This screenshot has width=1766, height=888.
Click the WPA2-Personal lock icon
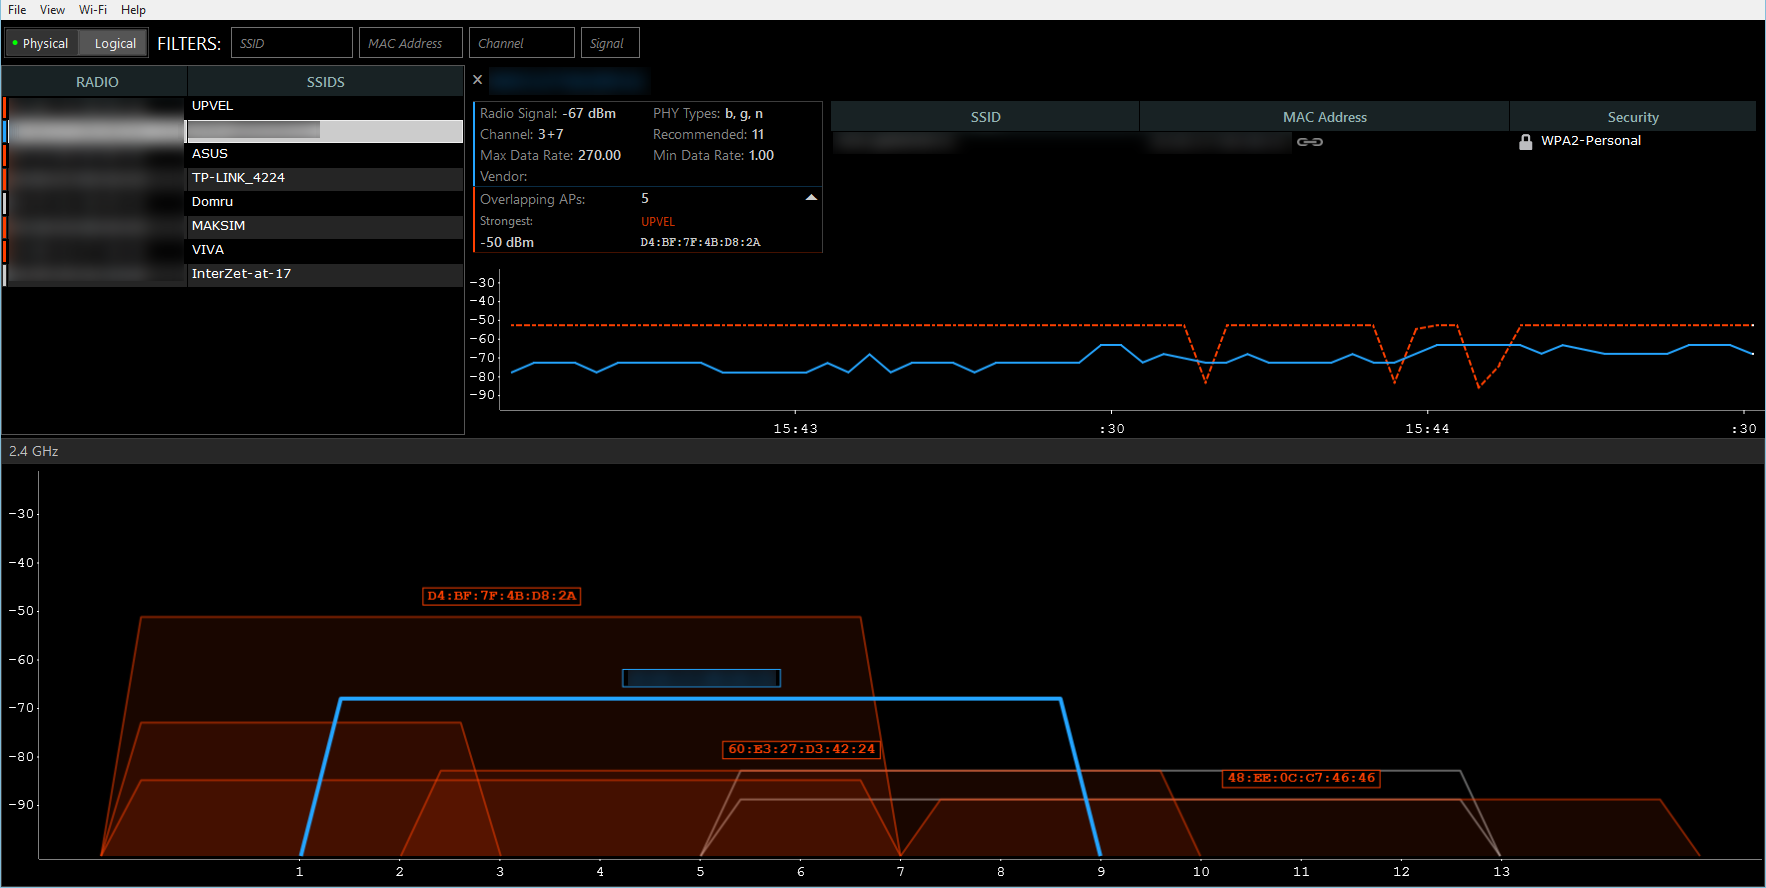click(1525, 142)
